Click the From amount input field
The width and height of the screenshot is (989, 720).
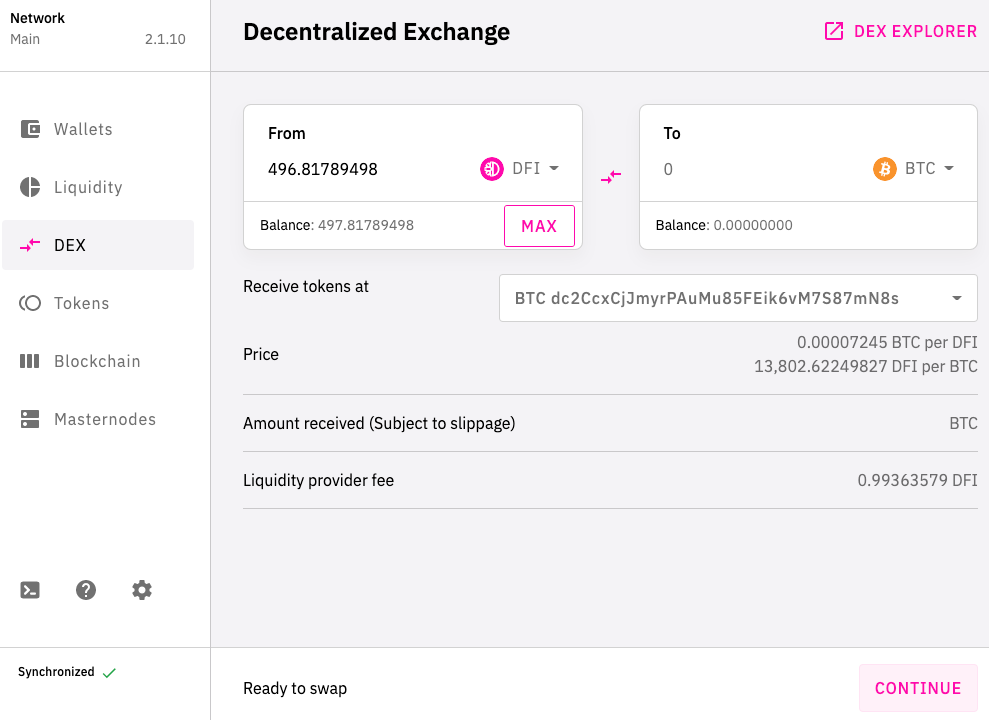369,169
